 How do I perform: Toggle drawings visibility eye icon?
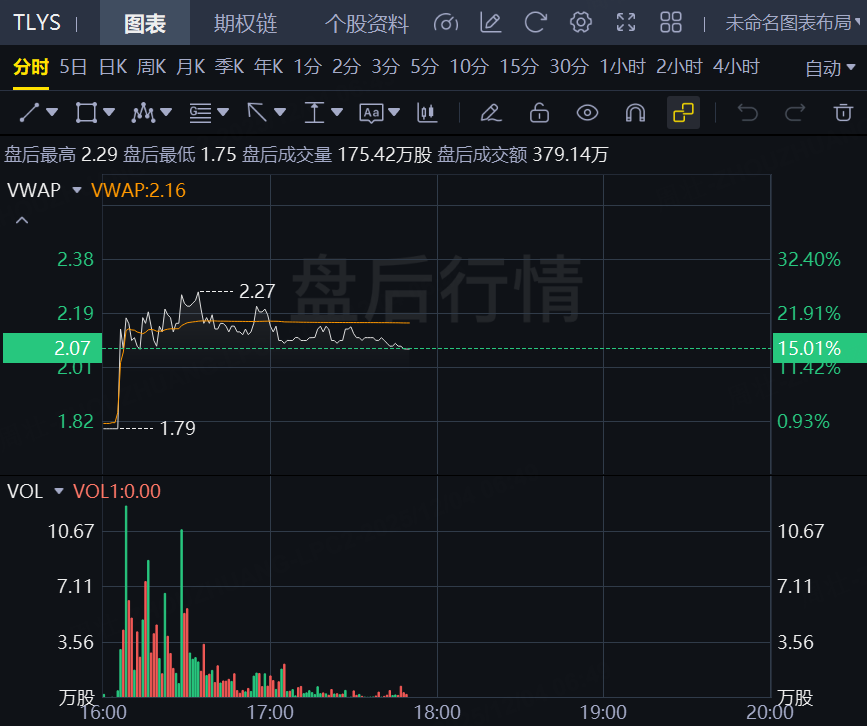tap(587, 113)
